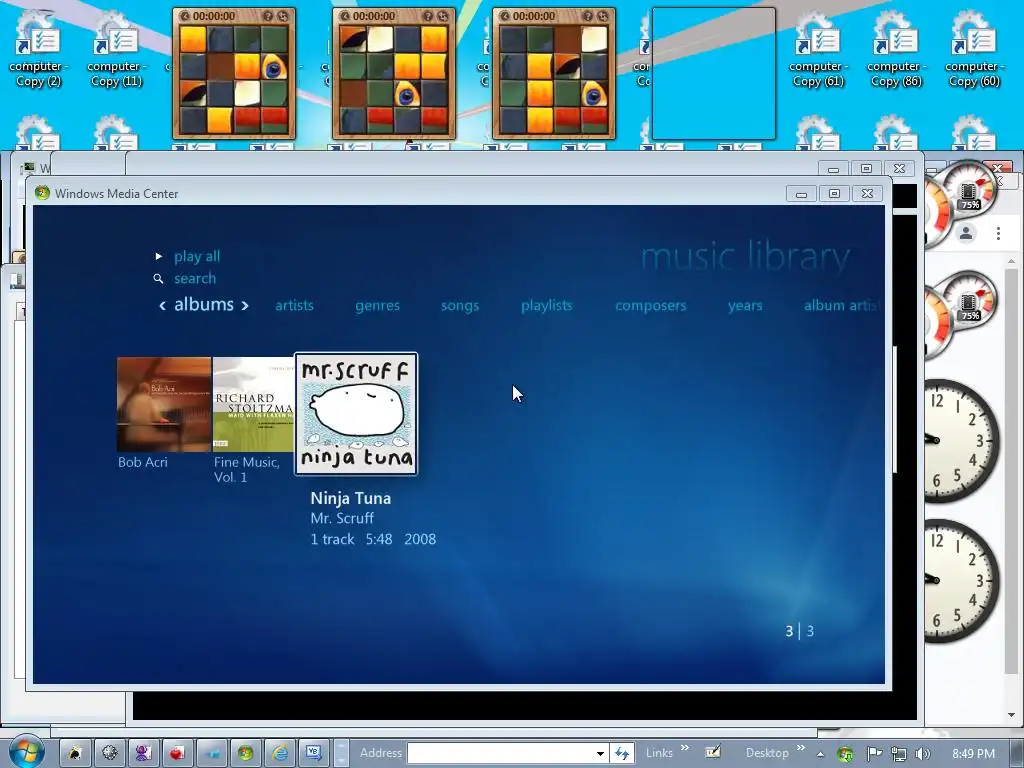
Task: Open Windows Media Center from the taskbar
Action: click(x=246, y=753)
